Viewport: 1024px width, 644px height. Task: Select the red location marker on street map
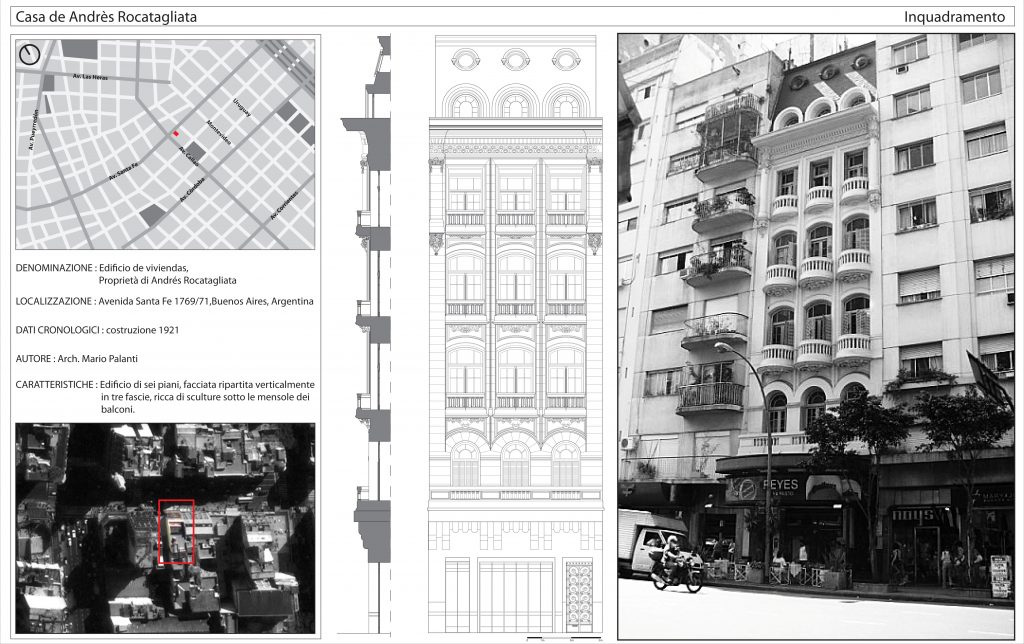176,133
